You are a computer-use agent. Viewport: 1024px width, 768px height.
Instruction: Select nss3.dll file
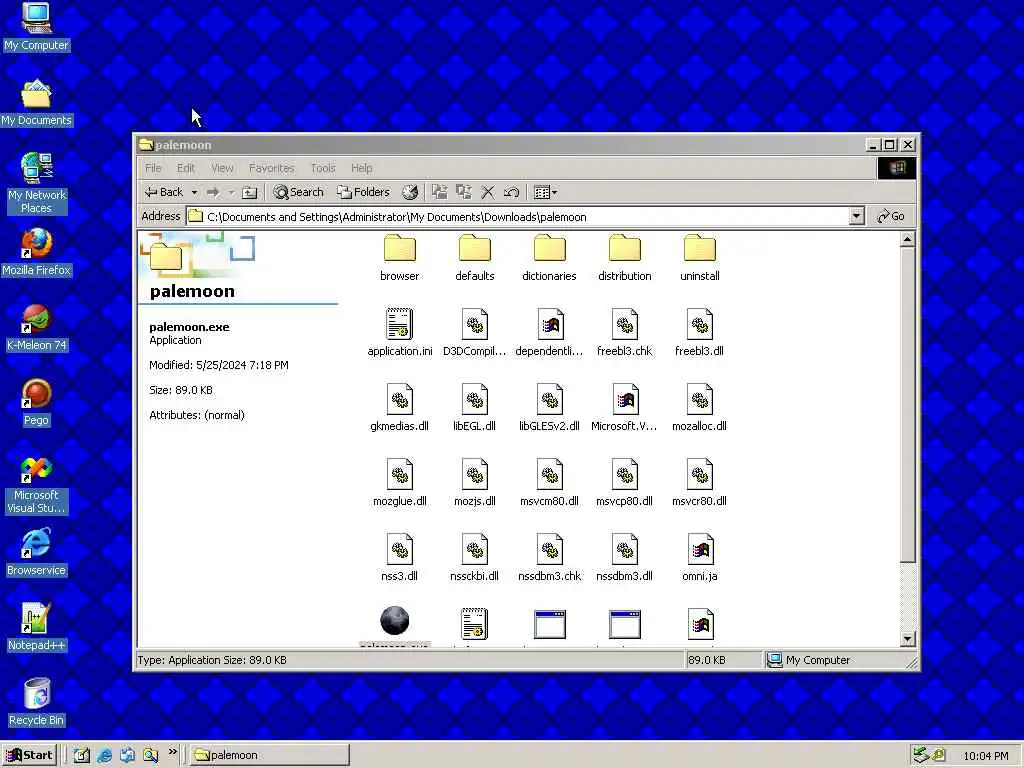tap(399, 558)
